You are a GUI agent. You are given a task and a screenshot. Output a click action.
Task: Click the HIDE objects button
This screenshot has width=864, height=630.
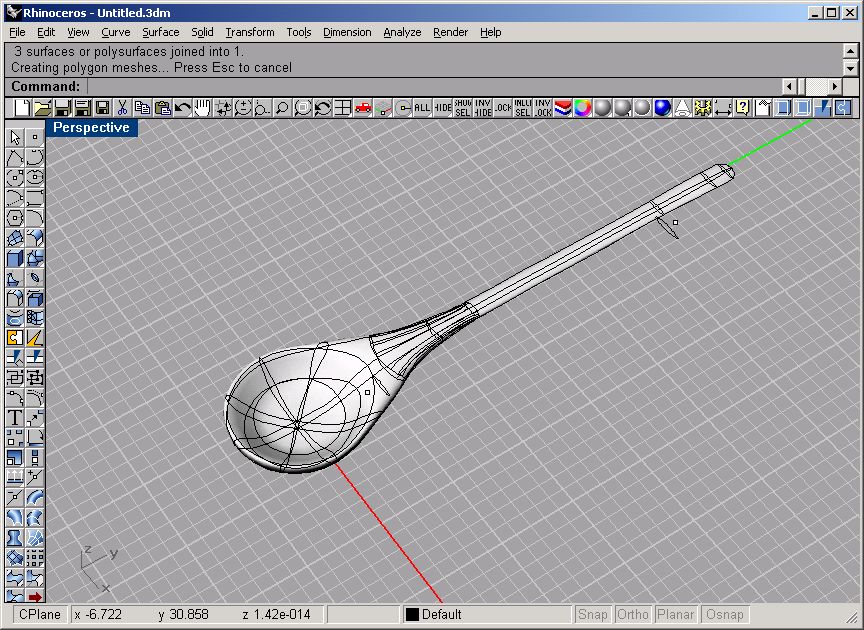(442, 107)
